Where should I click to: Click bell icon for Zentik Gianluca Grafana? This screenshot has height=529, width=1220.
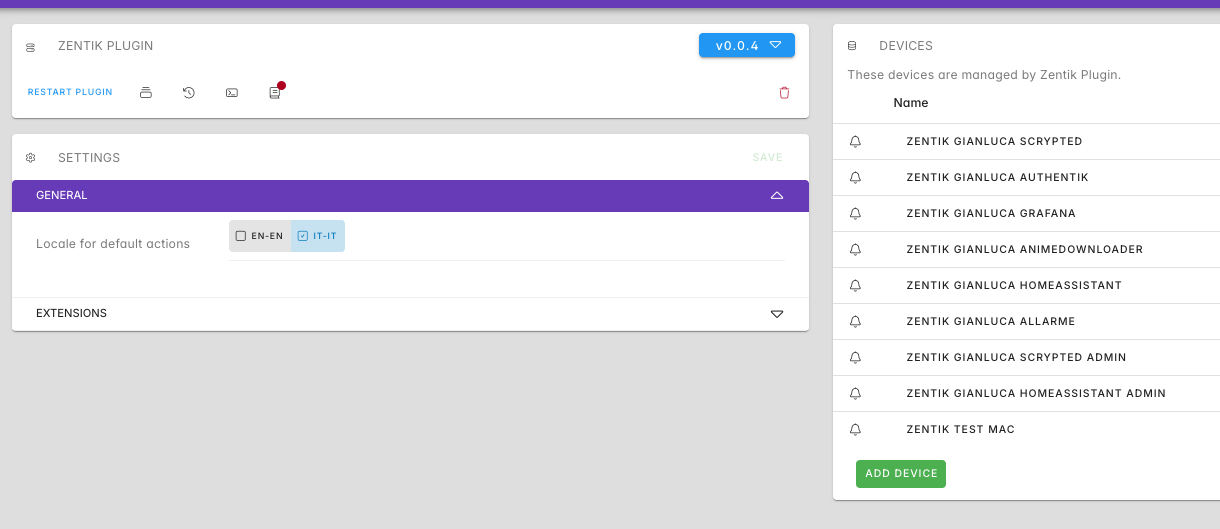(855, 214)
